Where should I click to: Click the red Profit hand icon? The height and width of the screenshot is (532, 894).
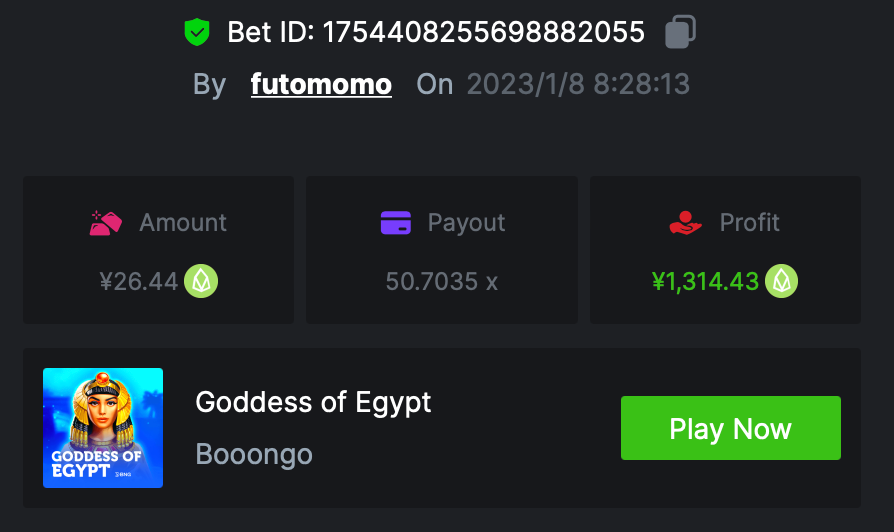tap(686, 222)
